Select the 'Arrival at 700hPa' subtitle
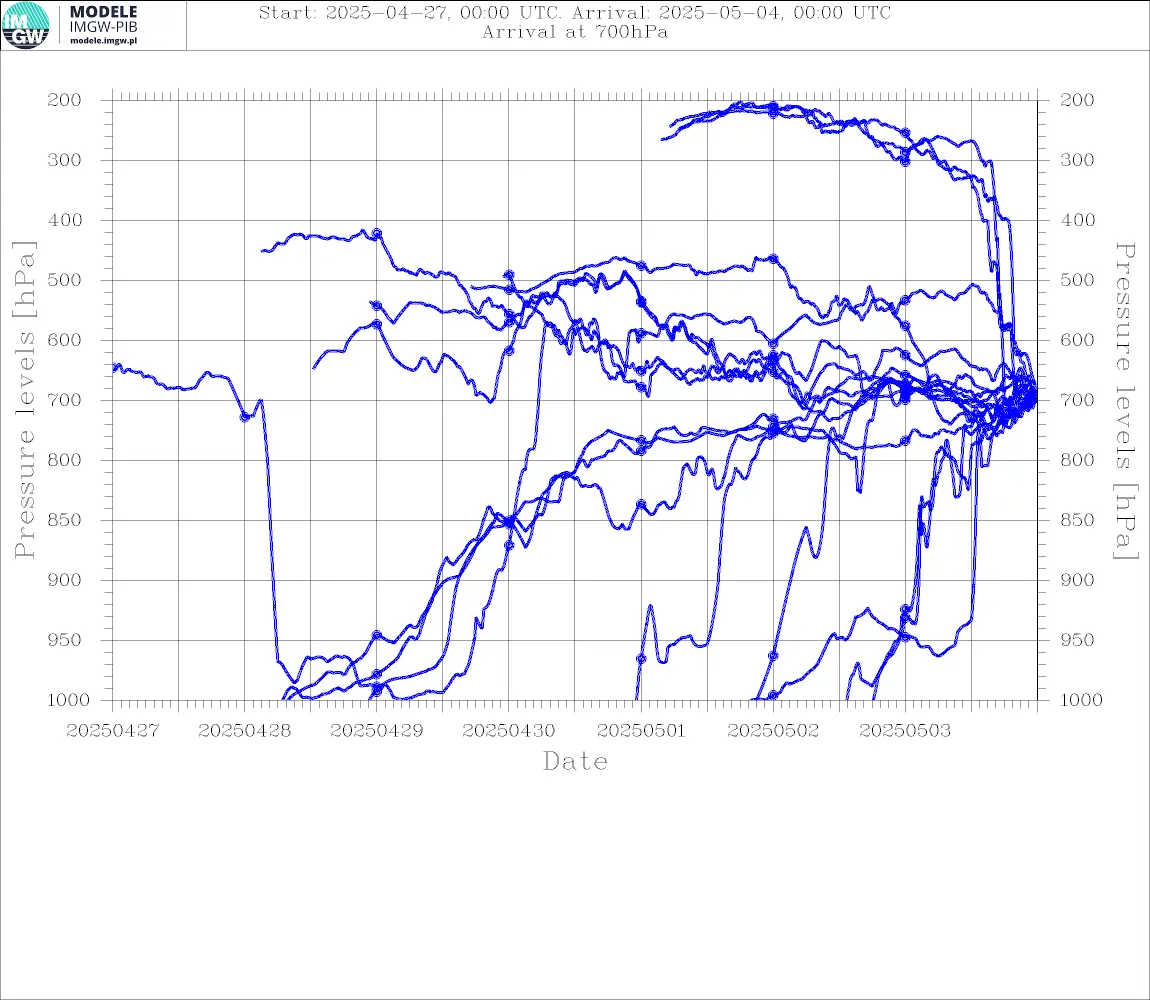Image resolution: width=1150 pixels, height=1000 pixels. tap(575, 32)
